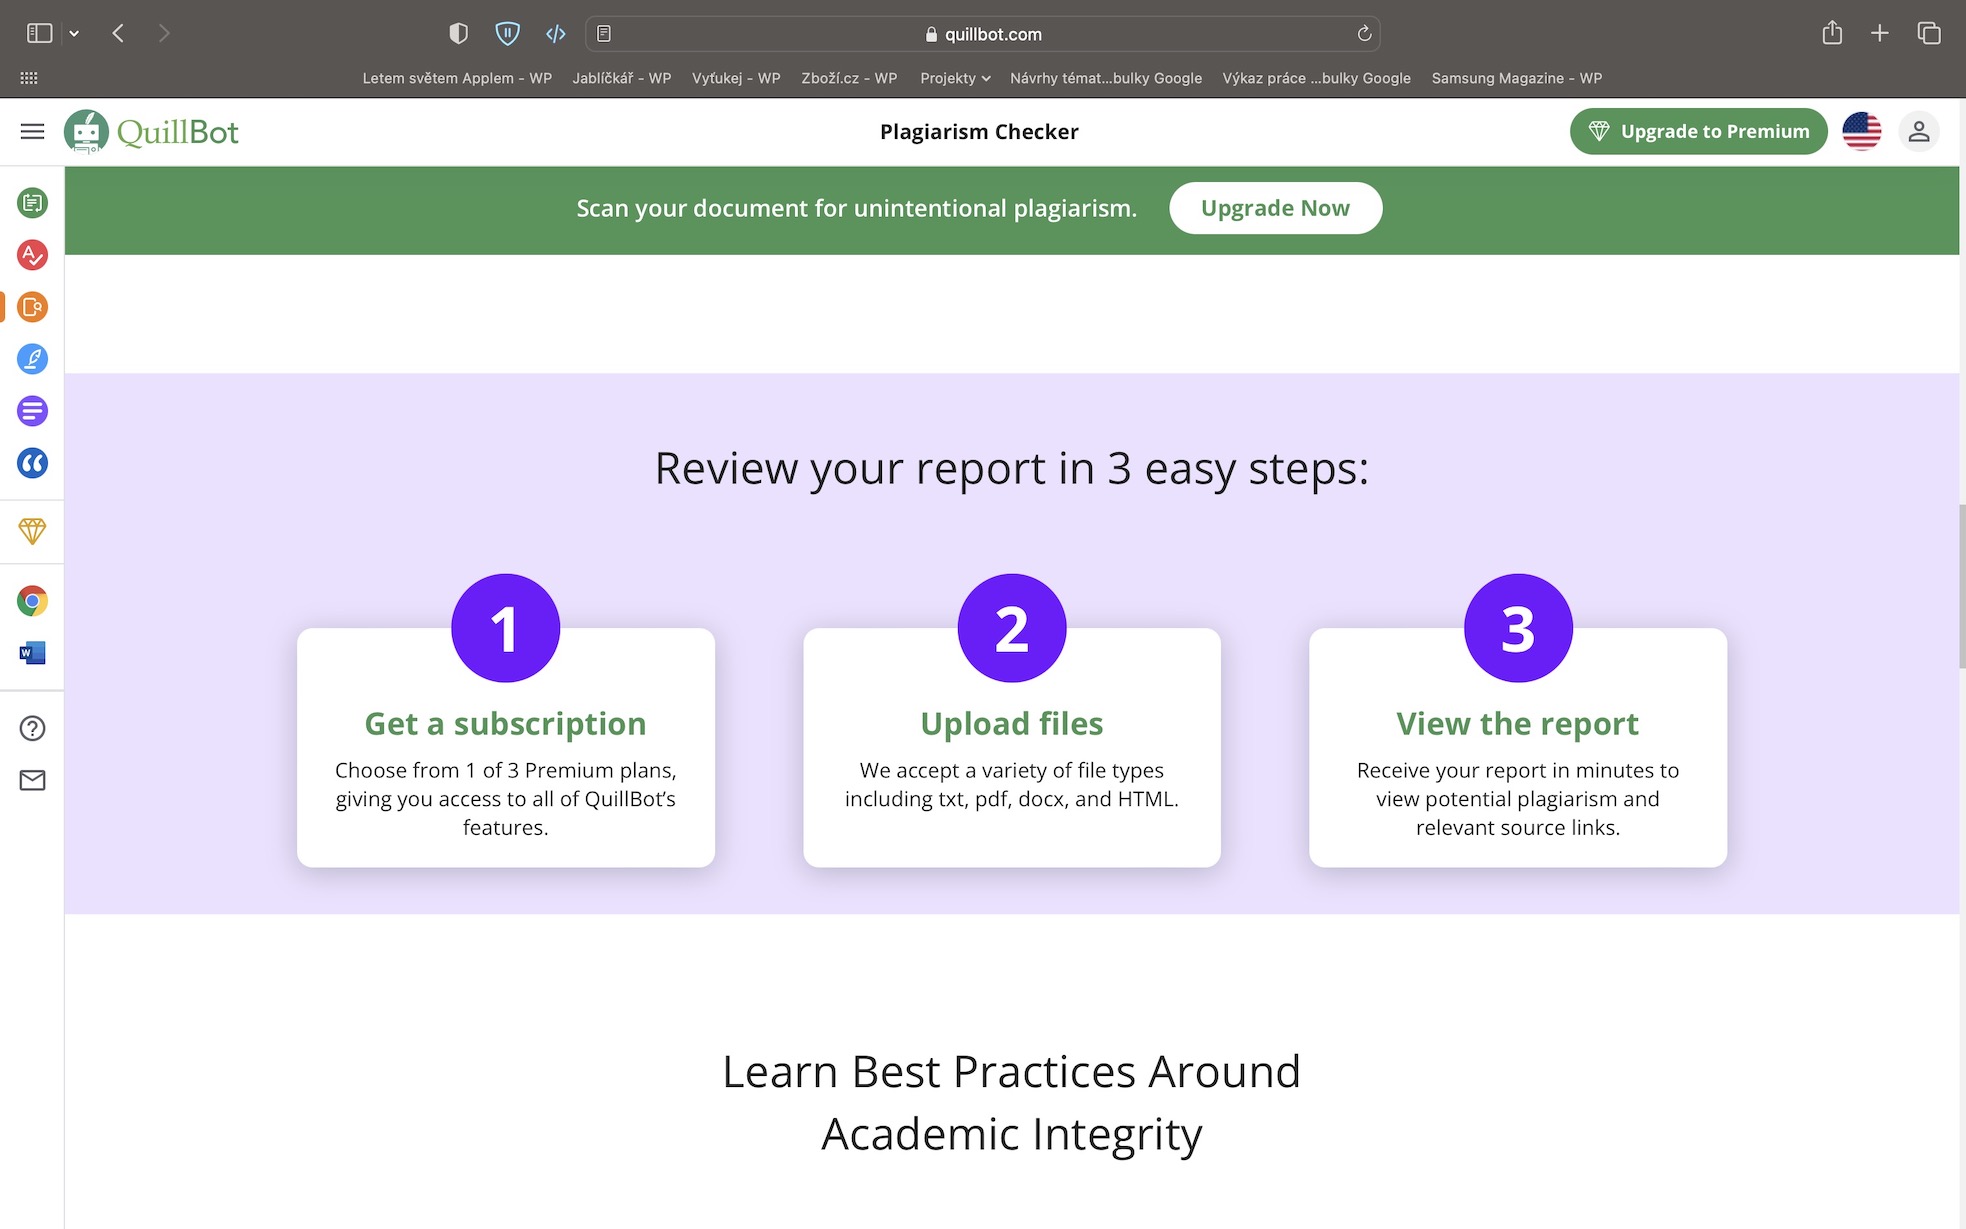Open the Paraphraser tool in sidebar
Screen dimensions: 1966x1229
tap(32, 203)
